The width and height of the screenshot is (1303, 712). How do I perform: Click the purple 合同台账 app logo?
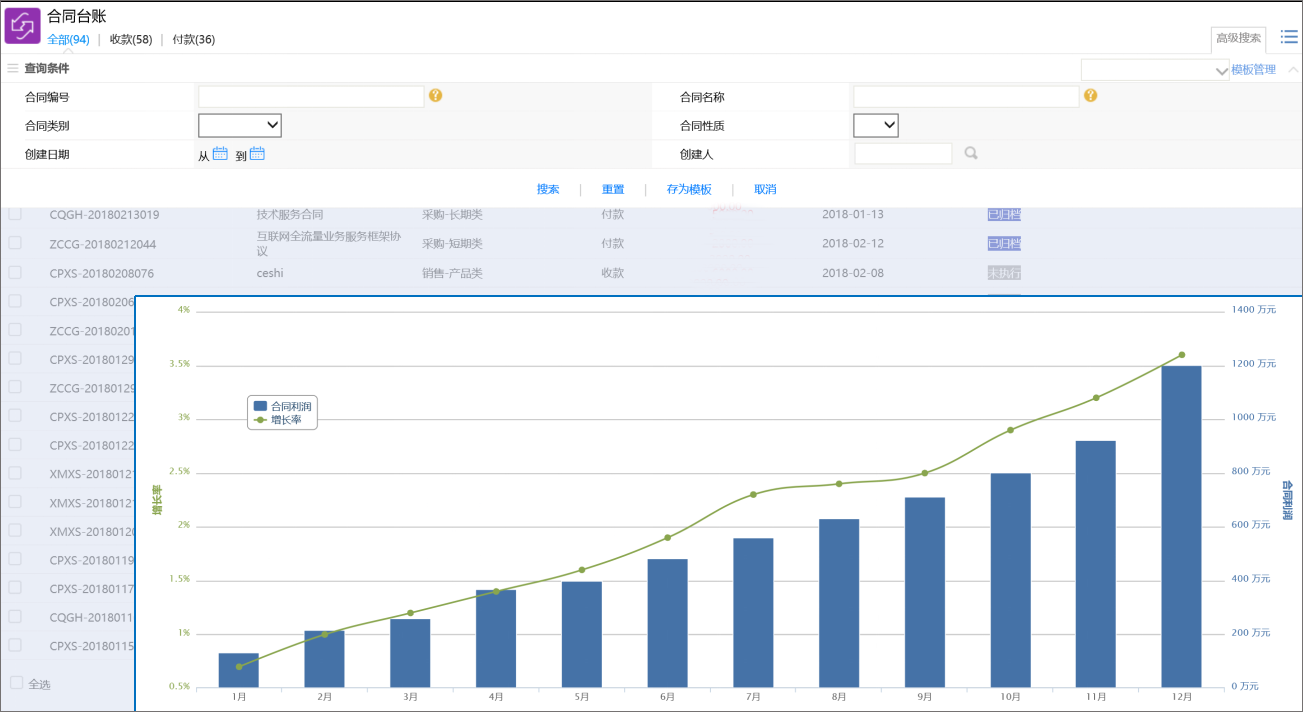(23, 25)
